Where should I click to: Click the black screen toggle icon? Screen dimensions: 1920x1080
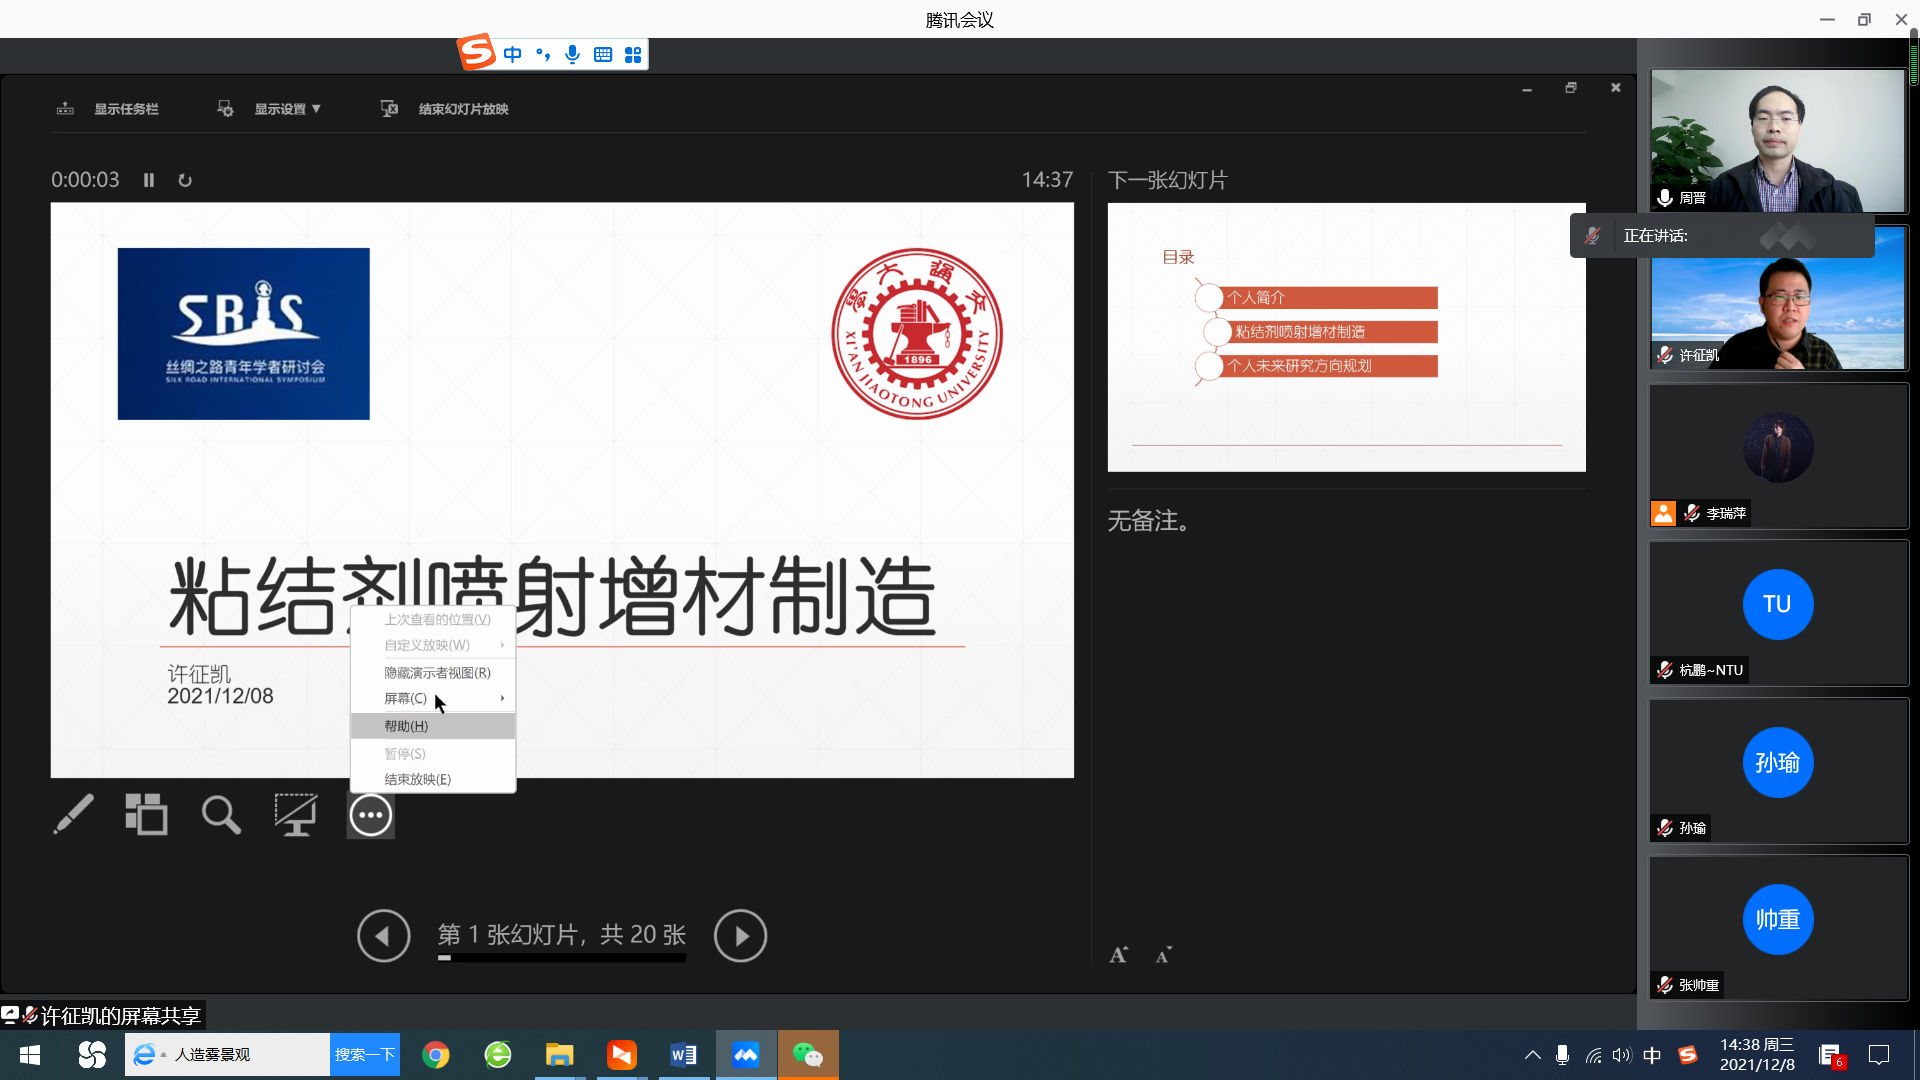[296, 815]
